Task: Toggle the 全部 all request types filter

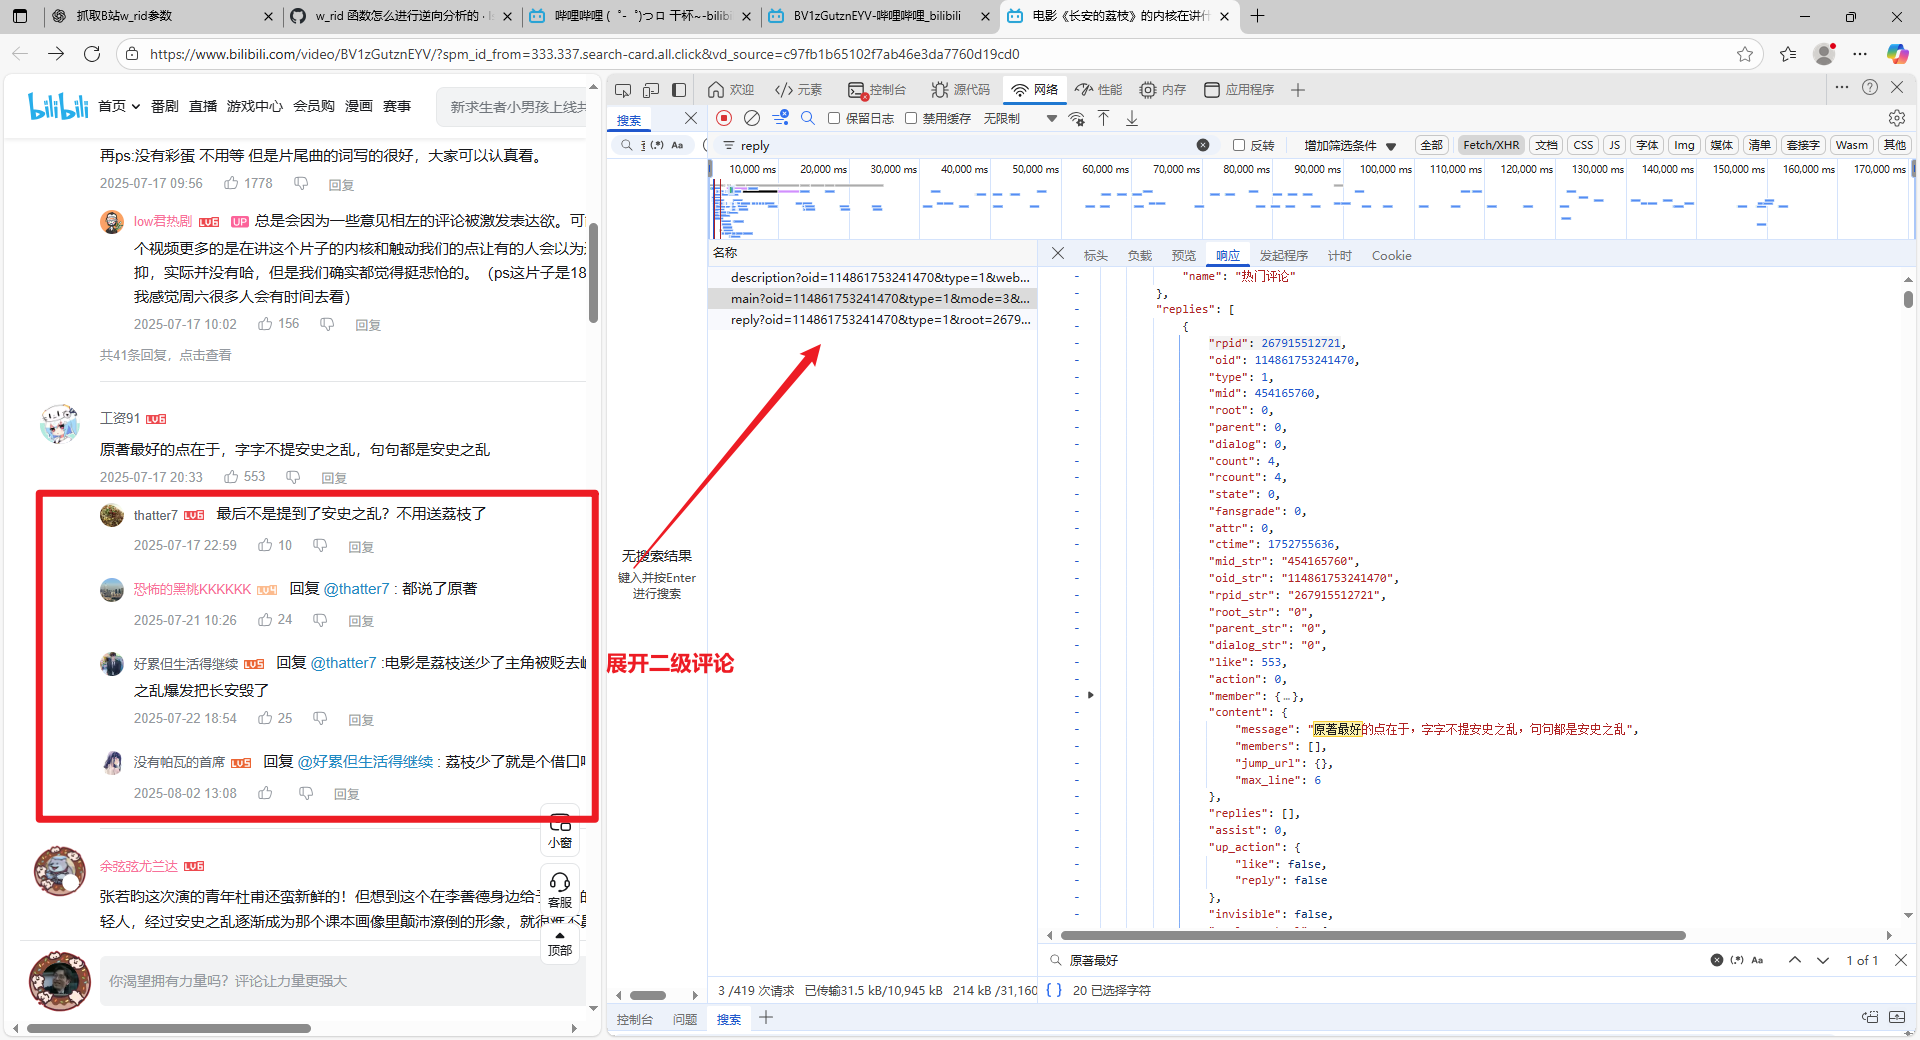Action: tap(1432, 145)
